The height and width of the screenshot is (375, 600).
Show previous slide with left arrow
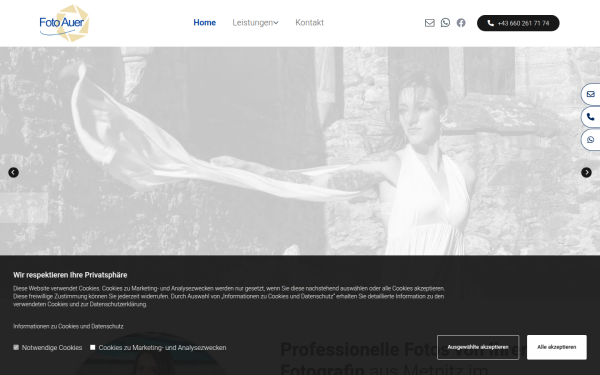coord(13,173)
